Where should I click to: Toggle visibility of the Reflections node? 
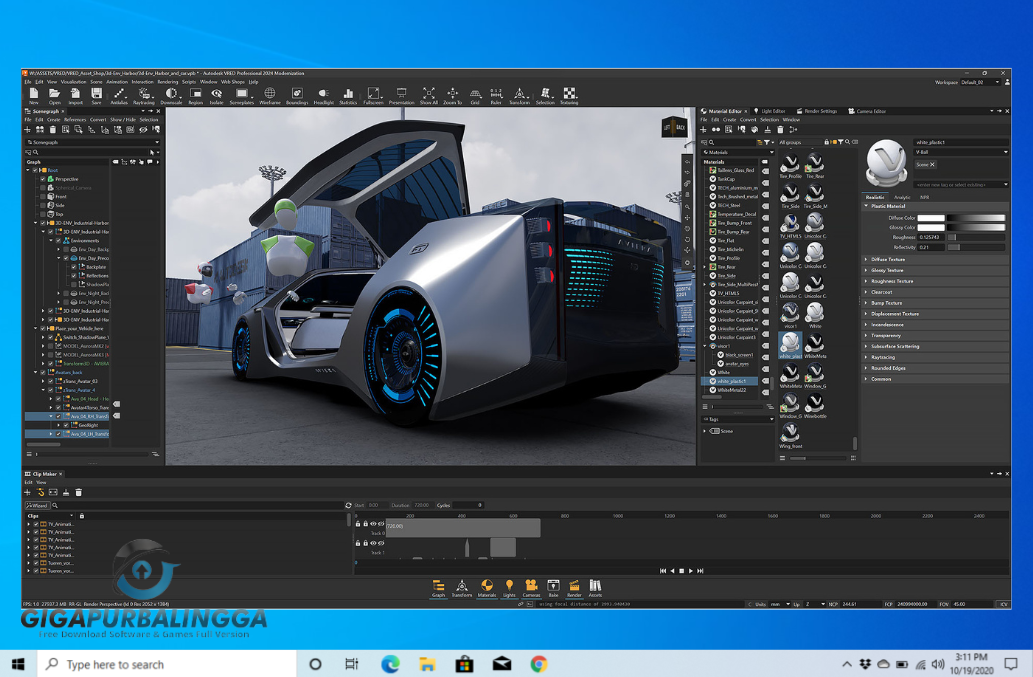coord(74,276)
